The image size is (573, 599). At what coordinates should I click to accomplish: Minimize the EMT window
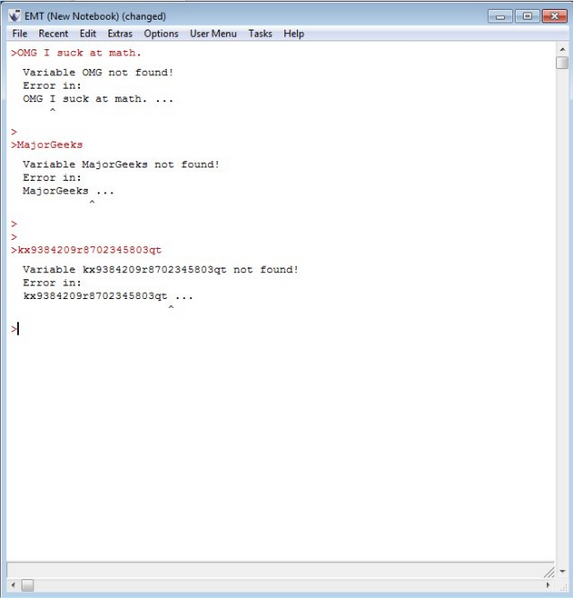[x=500, y=16]
